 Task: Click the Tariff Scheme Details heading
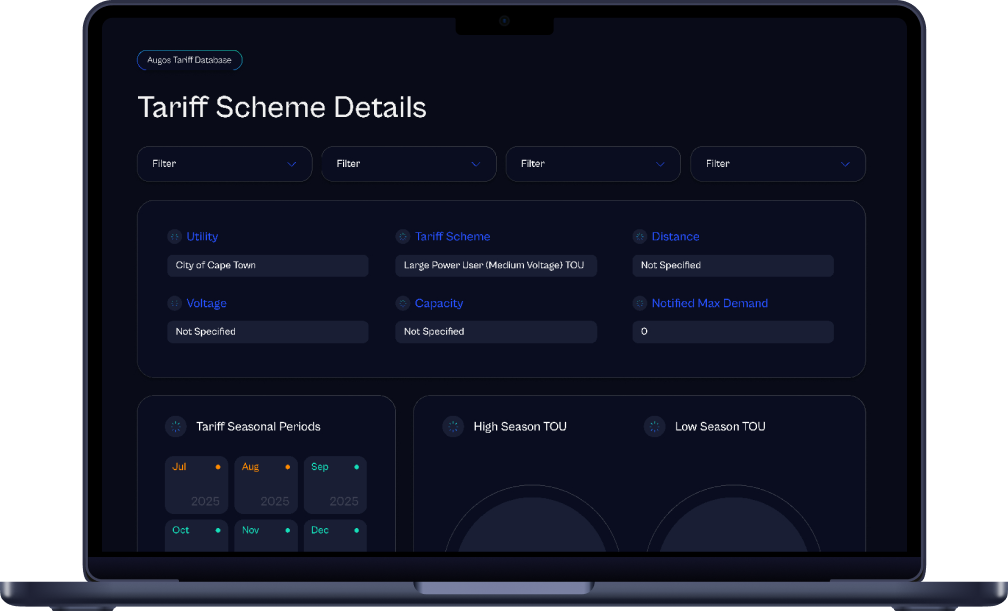tap(282, 107)
